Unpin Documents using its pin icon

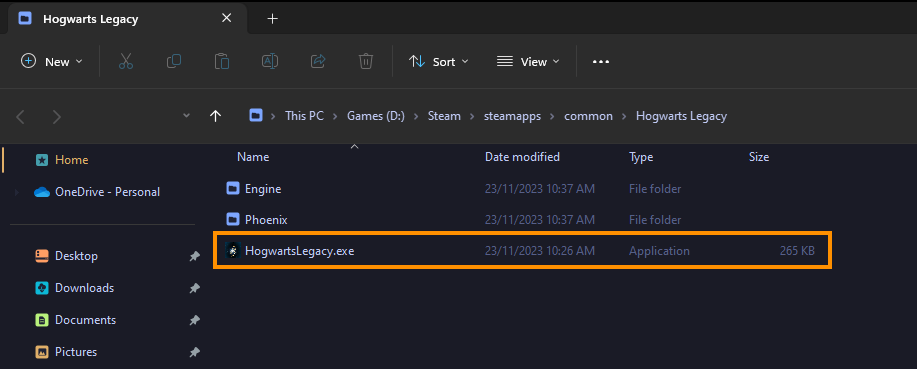[194, 320]
